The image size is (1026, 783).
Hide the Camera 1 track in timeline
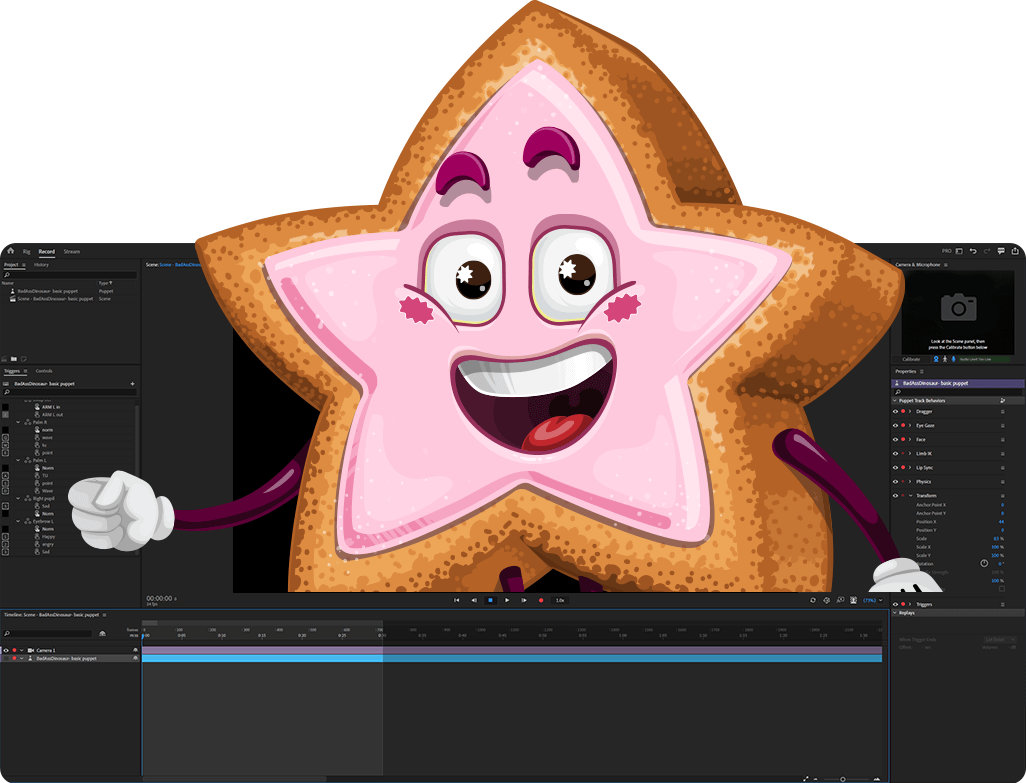coord(6,650)
